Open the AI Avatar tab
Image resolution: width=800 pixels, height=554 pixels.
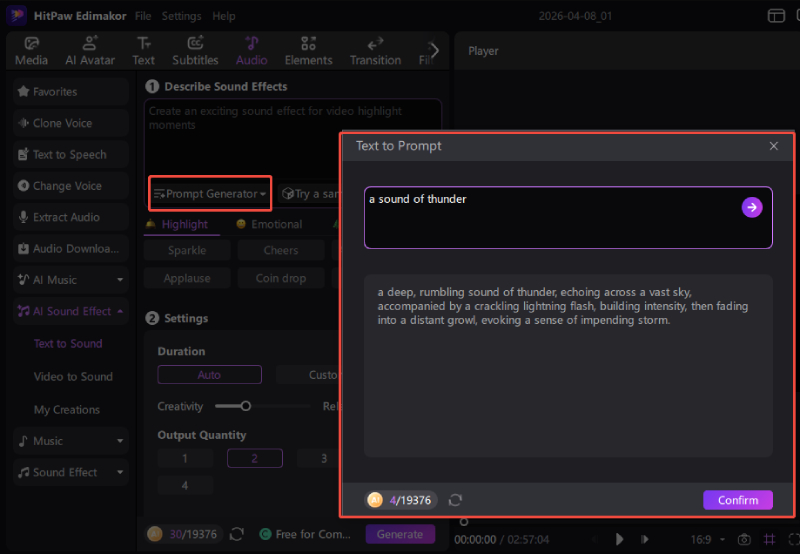click(90, 51)
